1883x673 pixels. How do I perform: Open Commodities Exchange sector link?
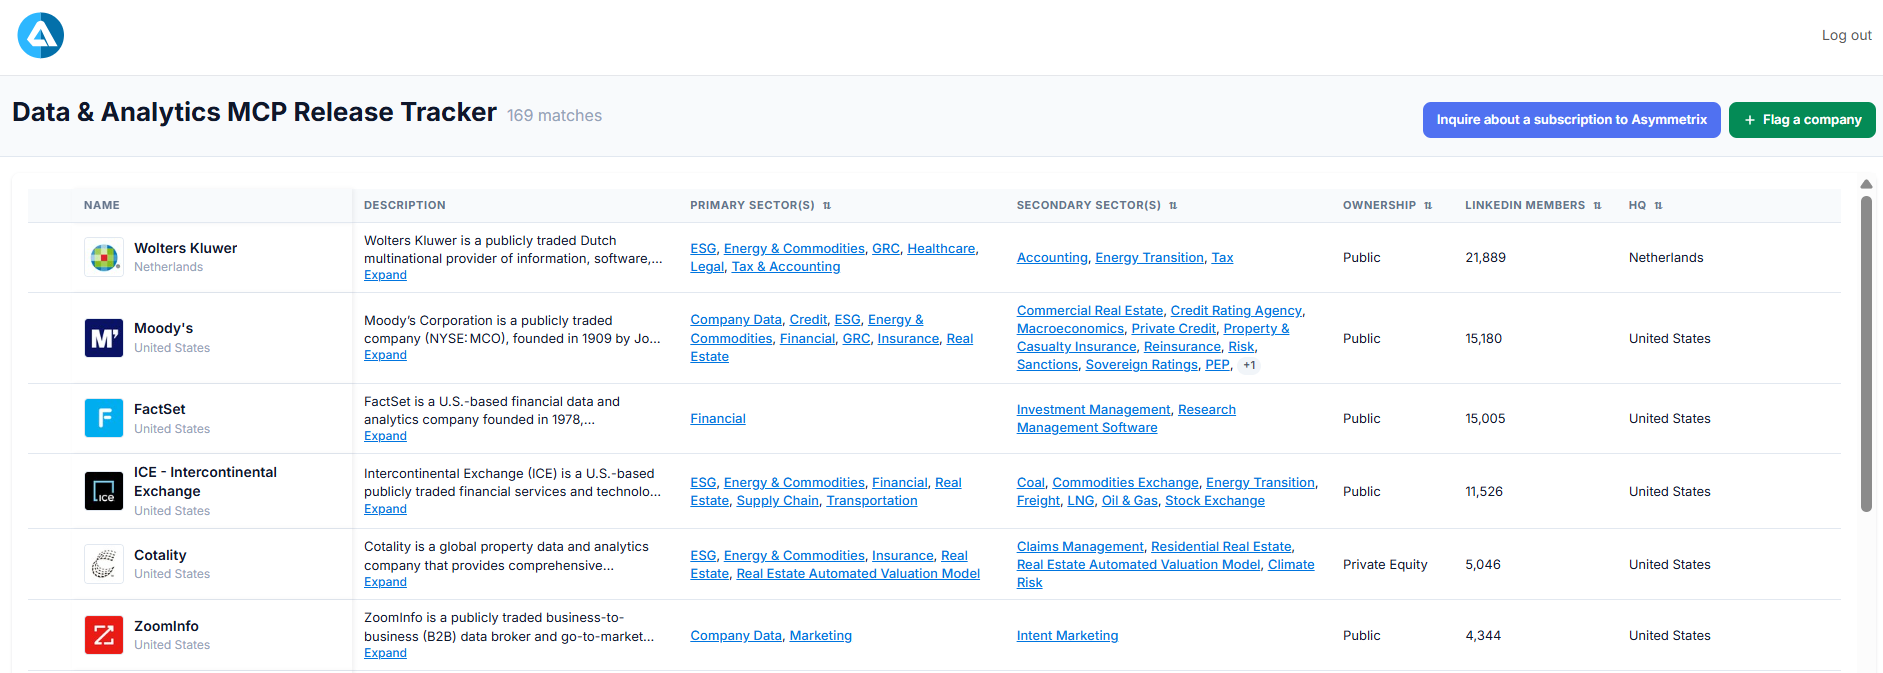click(1125, 482)
